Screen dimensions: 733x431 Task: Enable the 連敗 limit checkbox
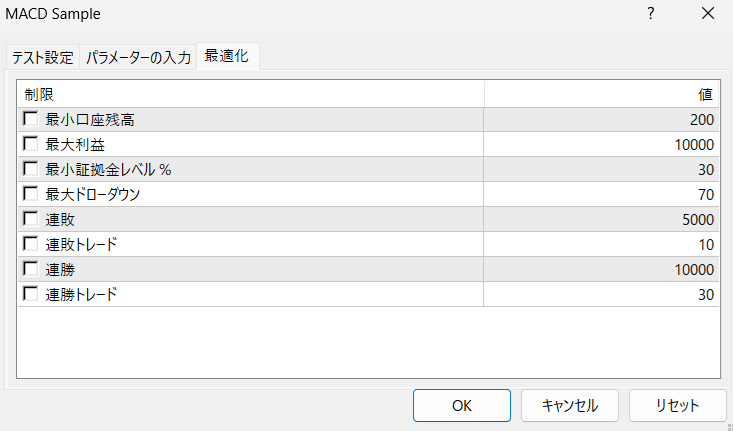pos(30,219)
